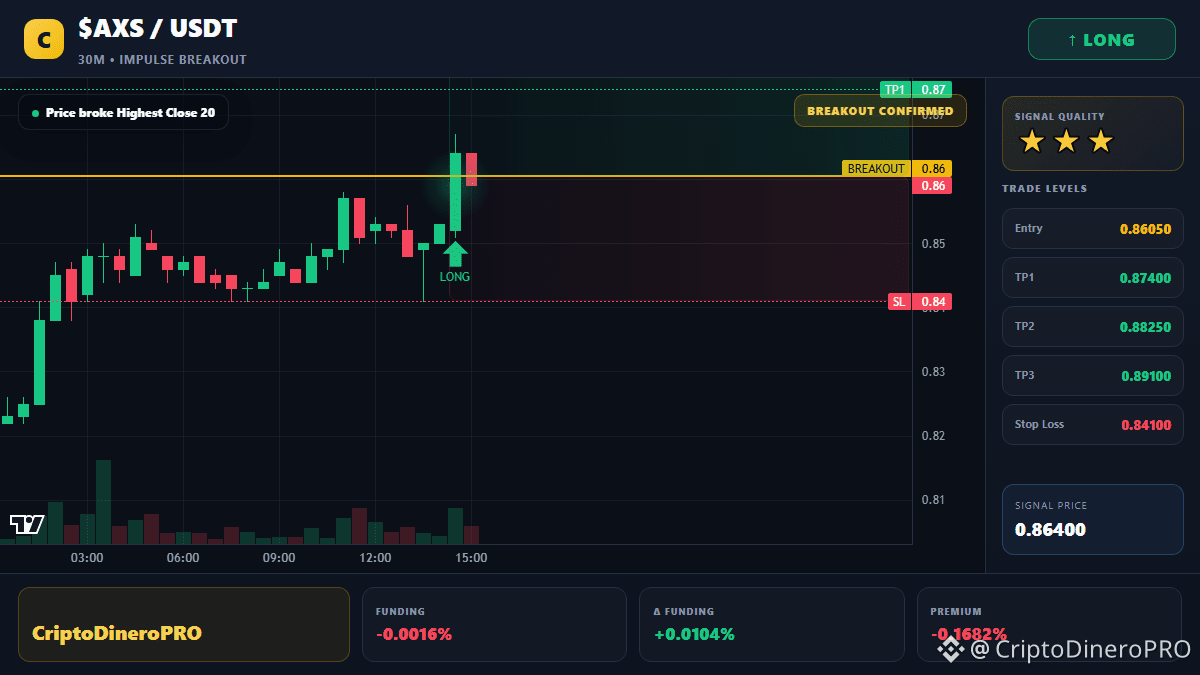Click the first signal quality star
This screenshot has height=675, width=1200.
[1032, 142]
